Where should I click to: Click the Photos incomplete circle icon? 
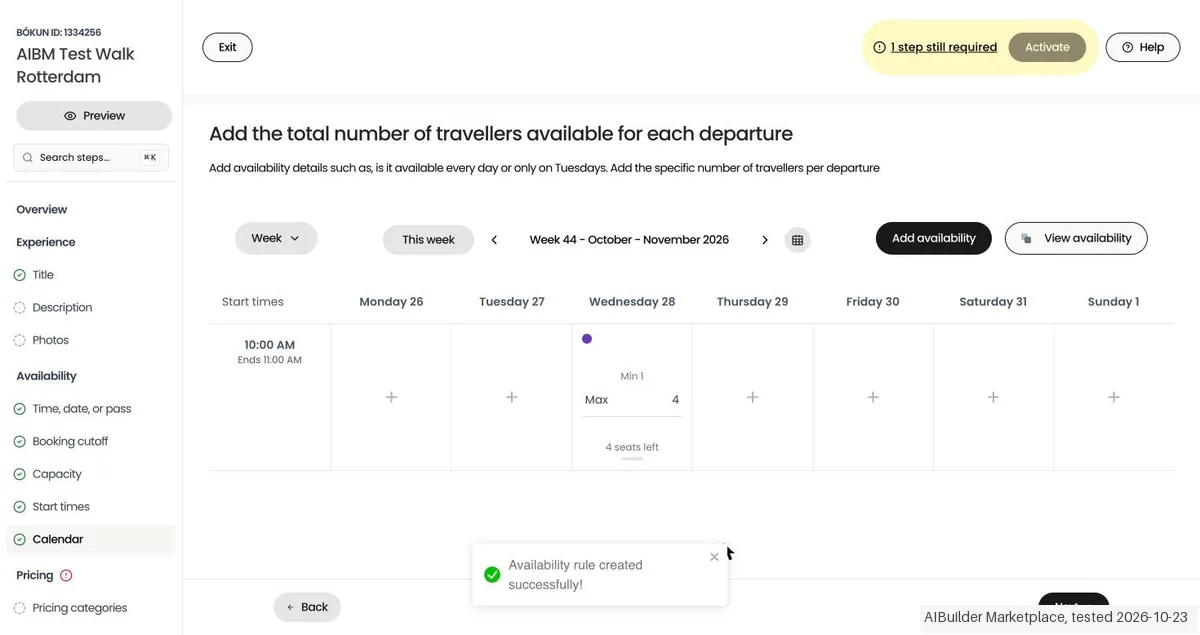tap(20, 340)
